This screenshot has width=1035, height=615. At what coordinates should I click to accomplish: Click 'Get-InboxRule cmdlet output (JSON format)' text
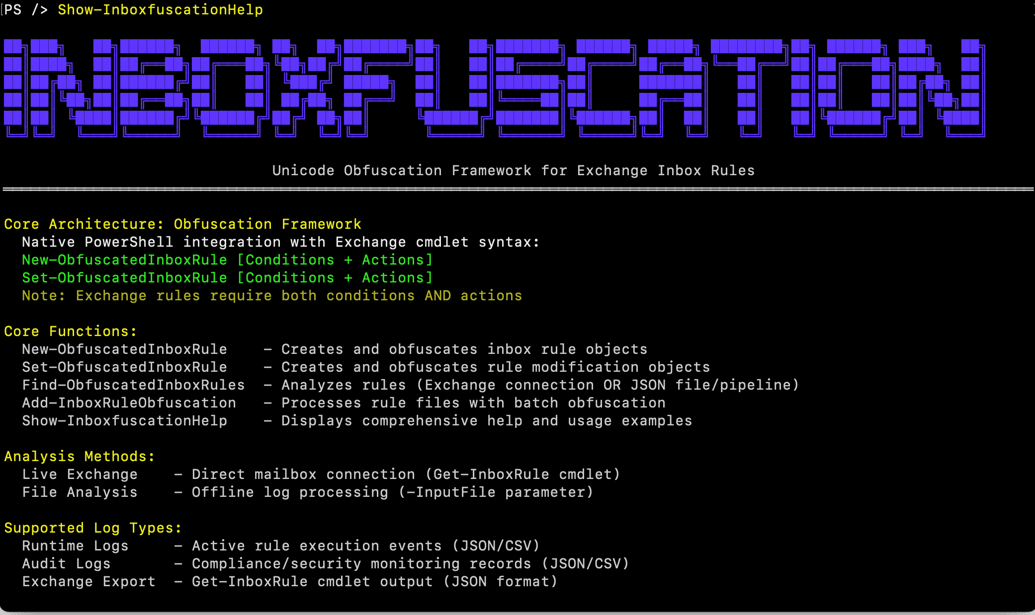click(375, 581)
